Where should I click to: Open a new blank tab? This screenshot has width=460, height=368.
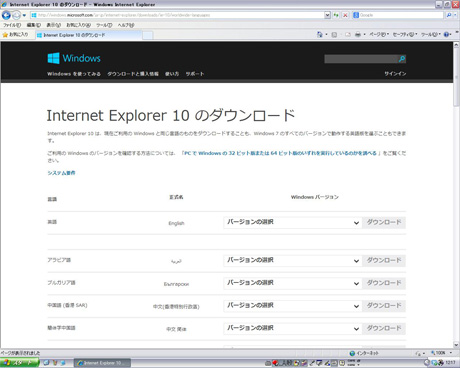148,35
